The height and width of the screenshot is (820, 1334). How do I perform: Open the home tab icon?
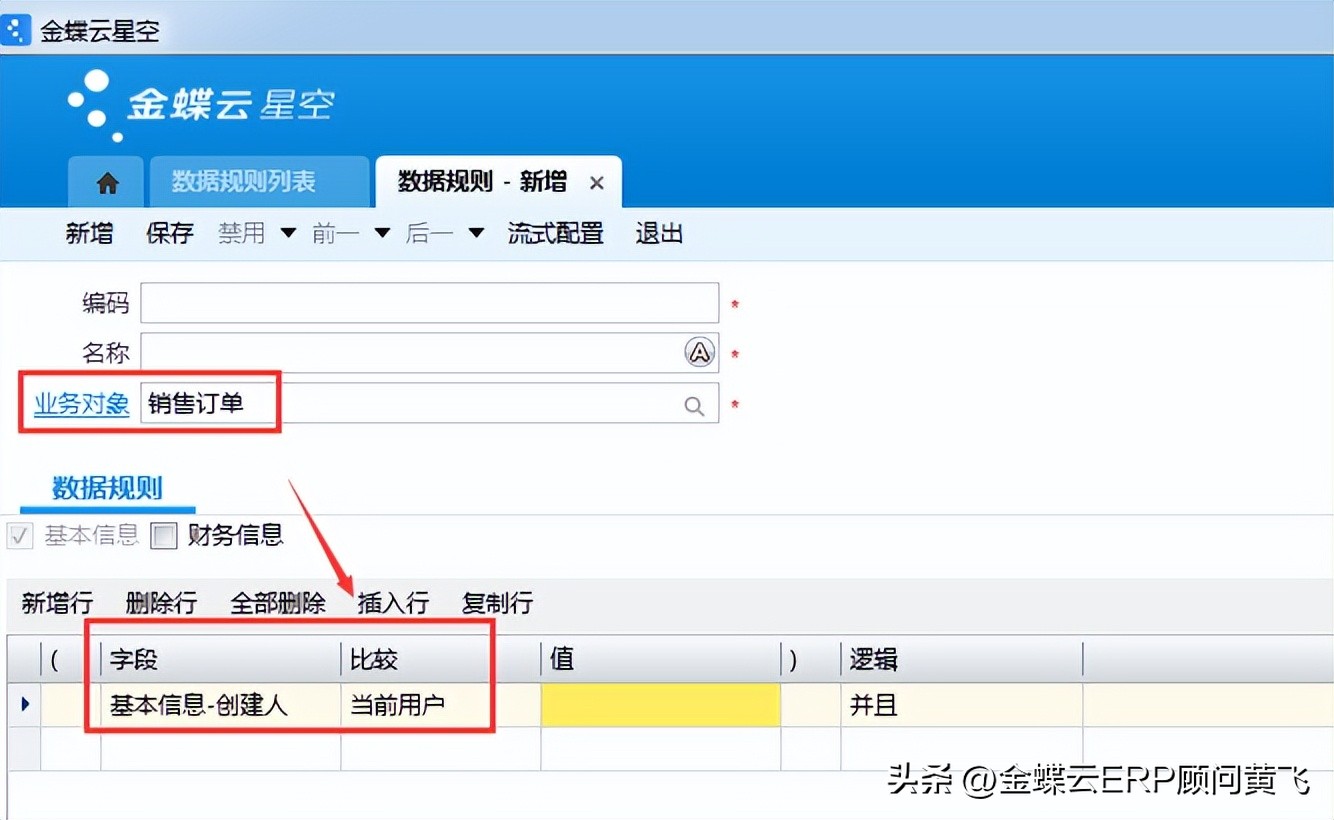(x=107, y=183)
